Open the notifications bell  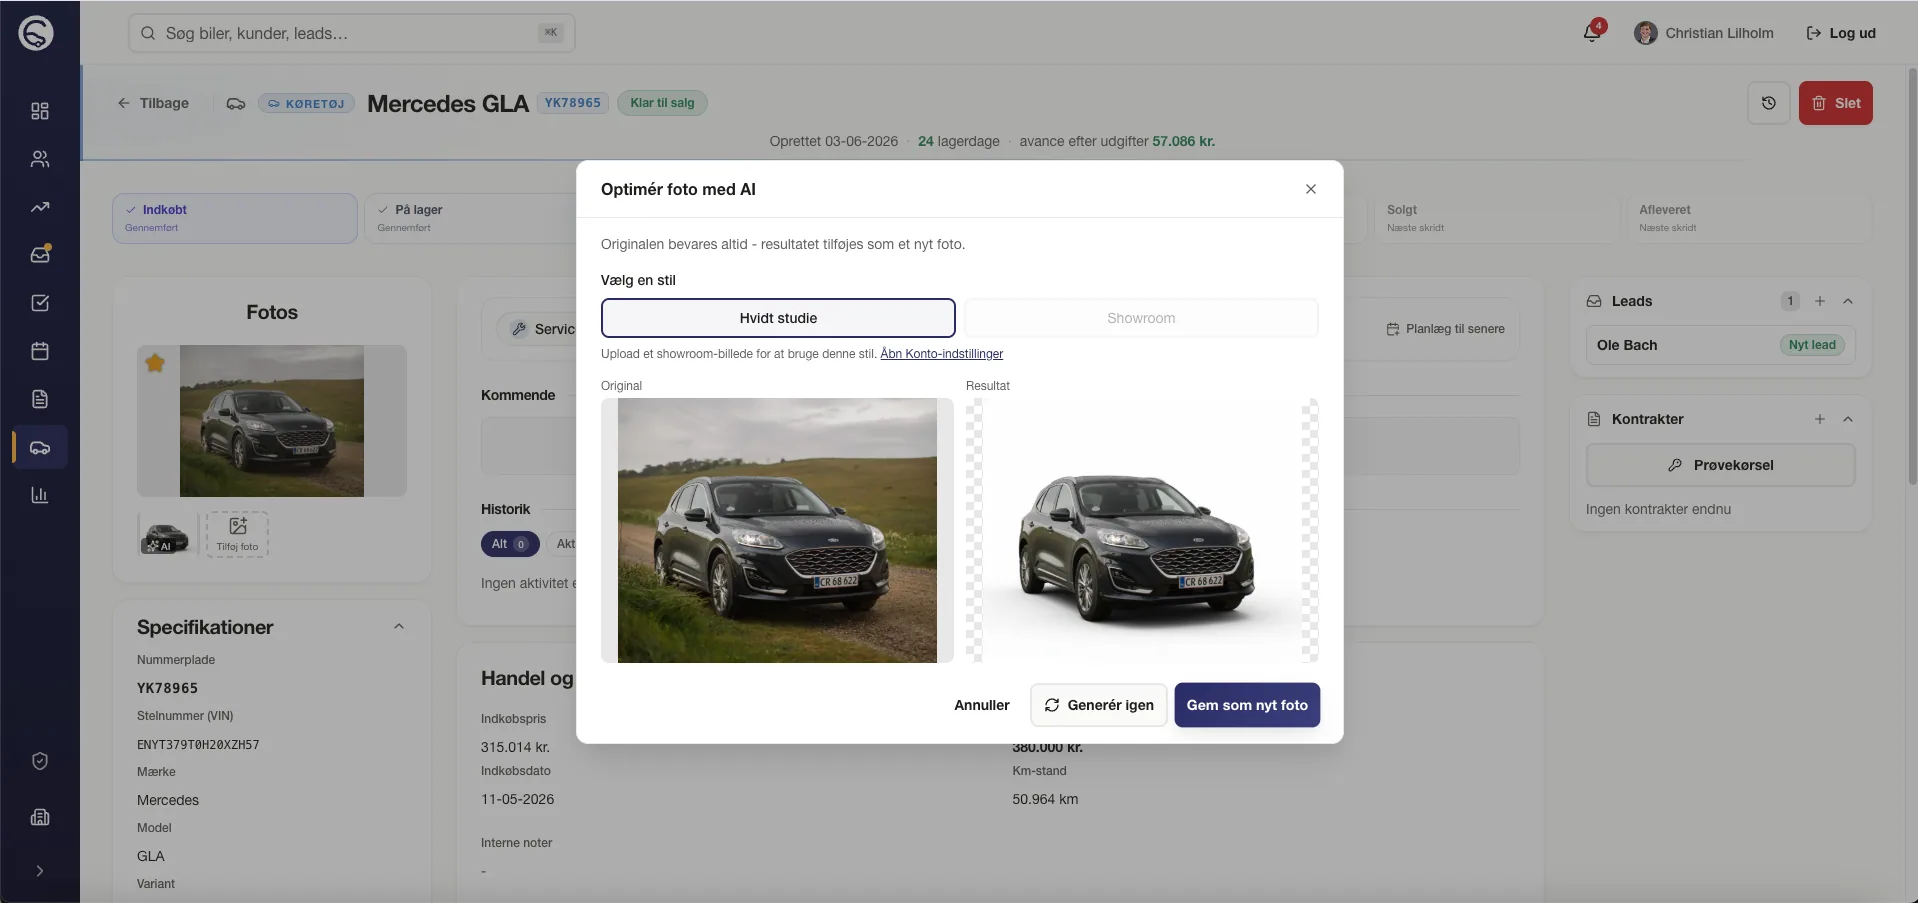1591,33
